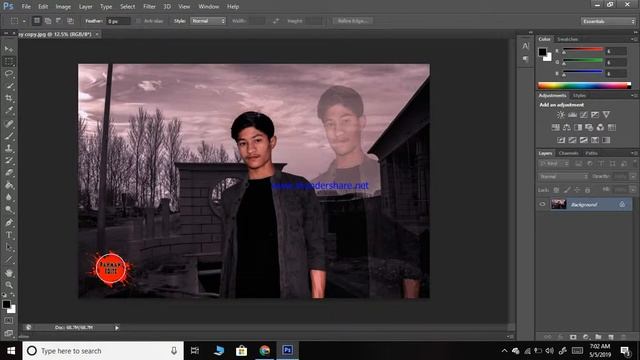Open the layer Fill dropdown arrow
Viewport: 640px width, 360px height.
pos(633,190)
